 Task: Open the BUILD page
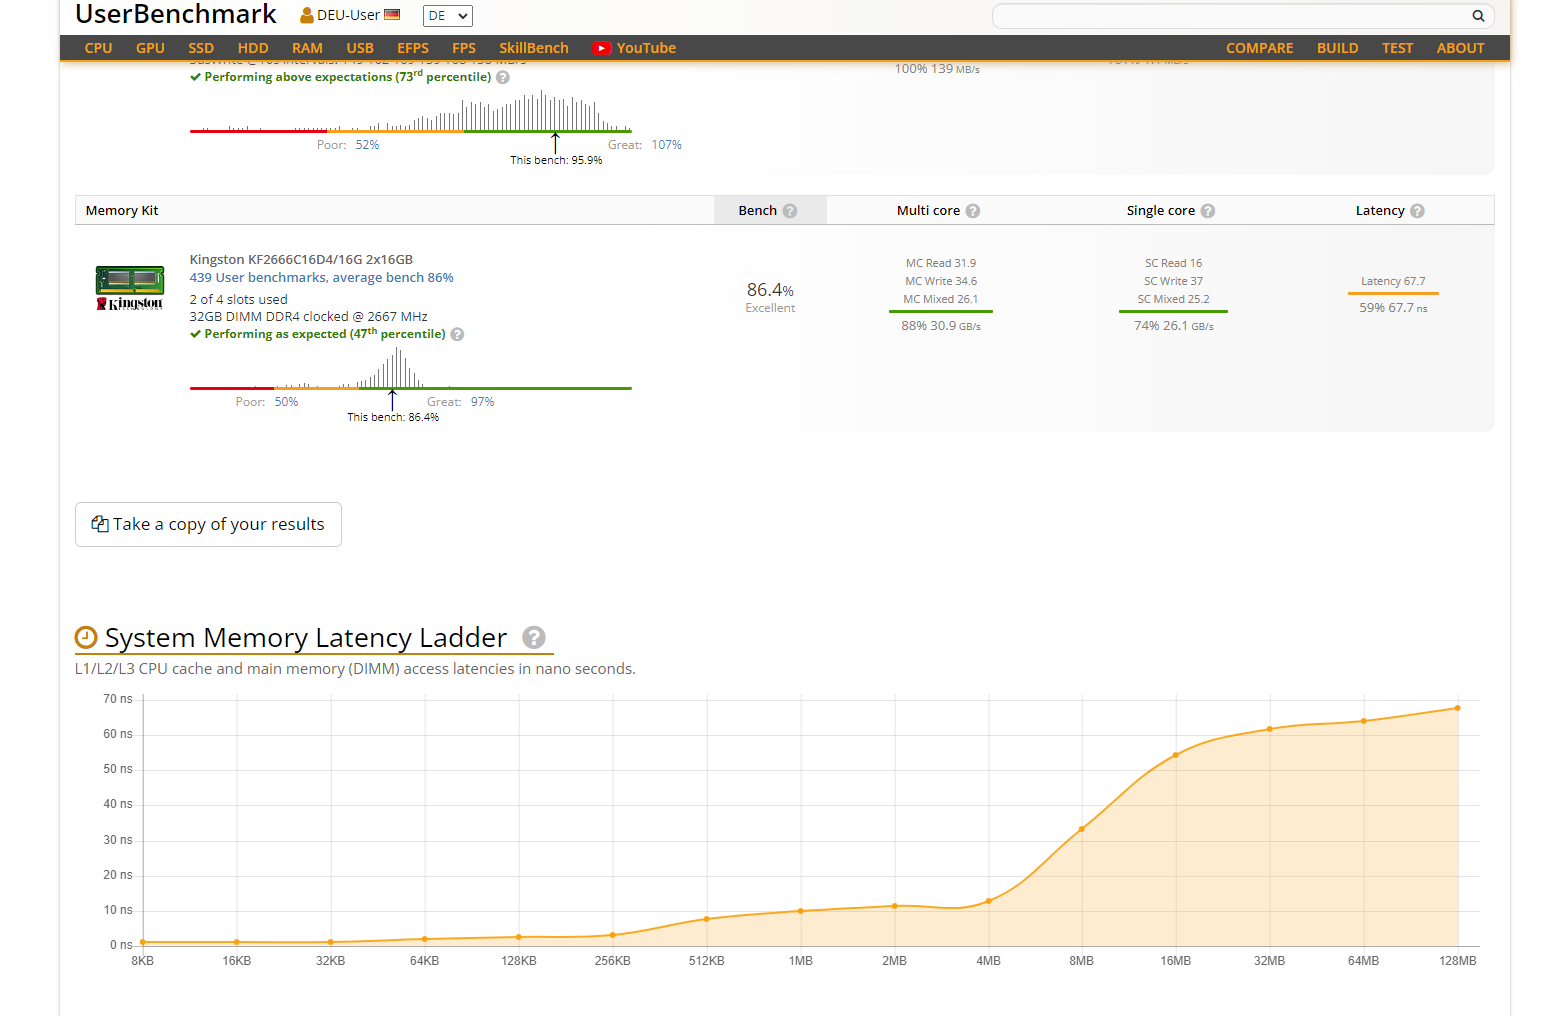point(1337,48)
